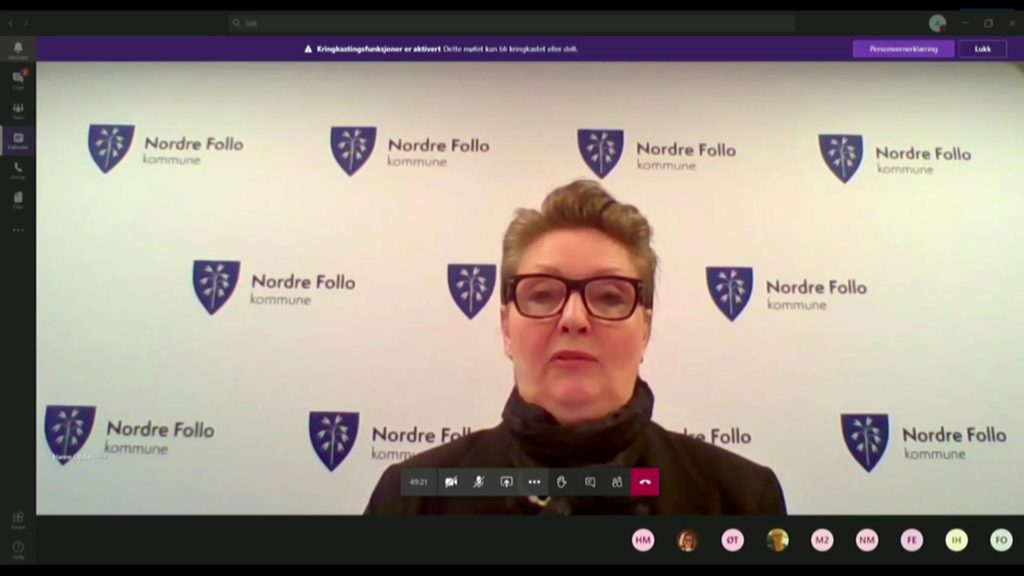
Task: Open the Activity bell in the sidebar
Action: (x=18, y=49)
